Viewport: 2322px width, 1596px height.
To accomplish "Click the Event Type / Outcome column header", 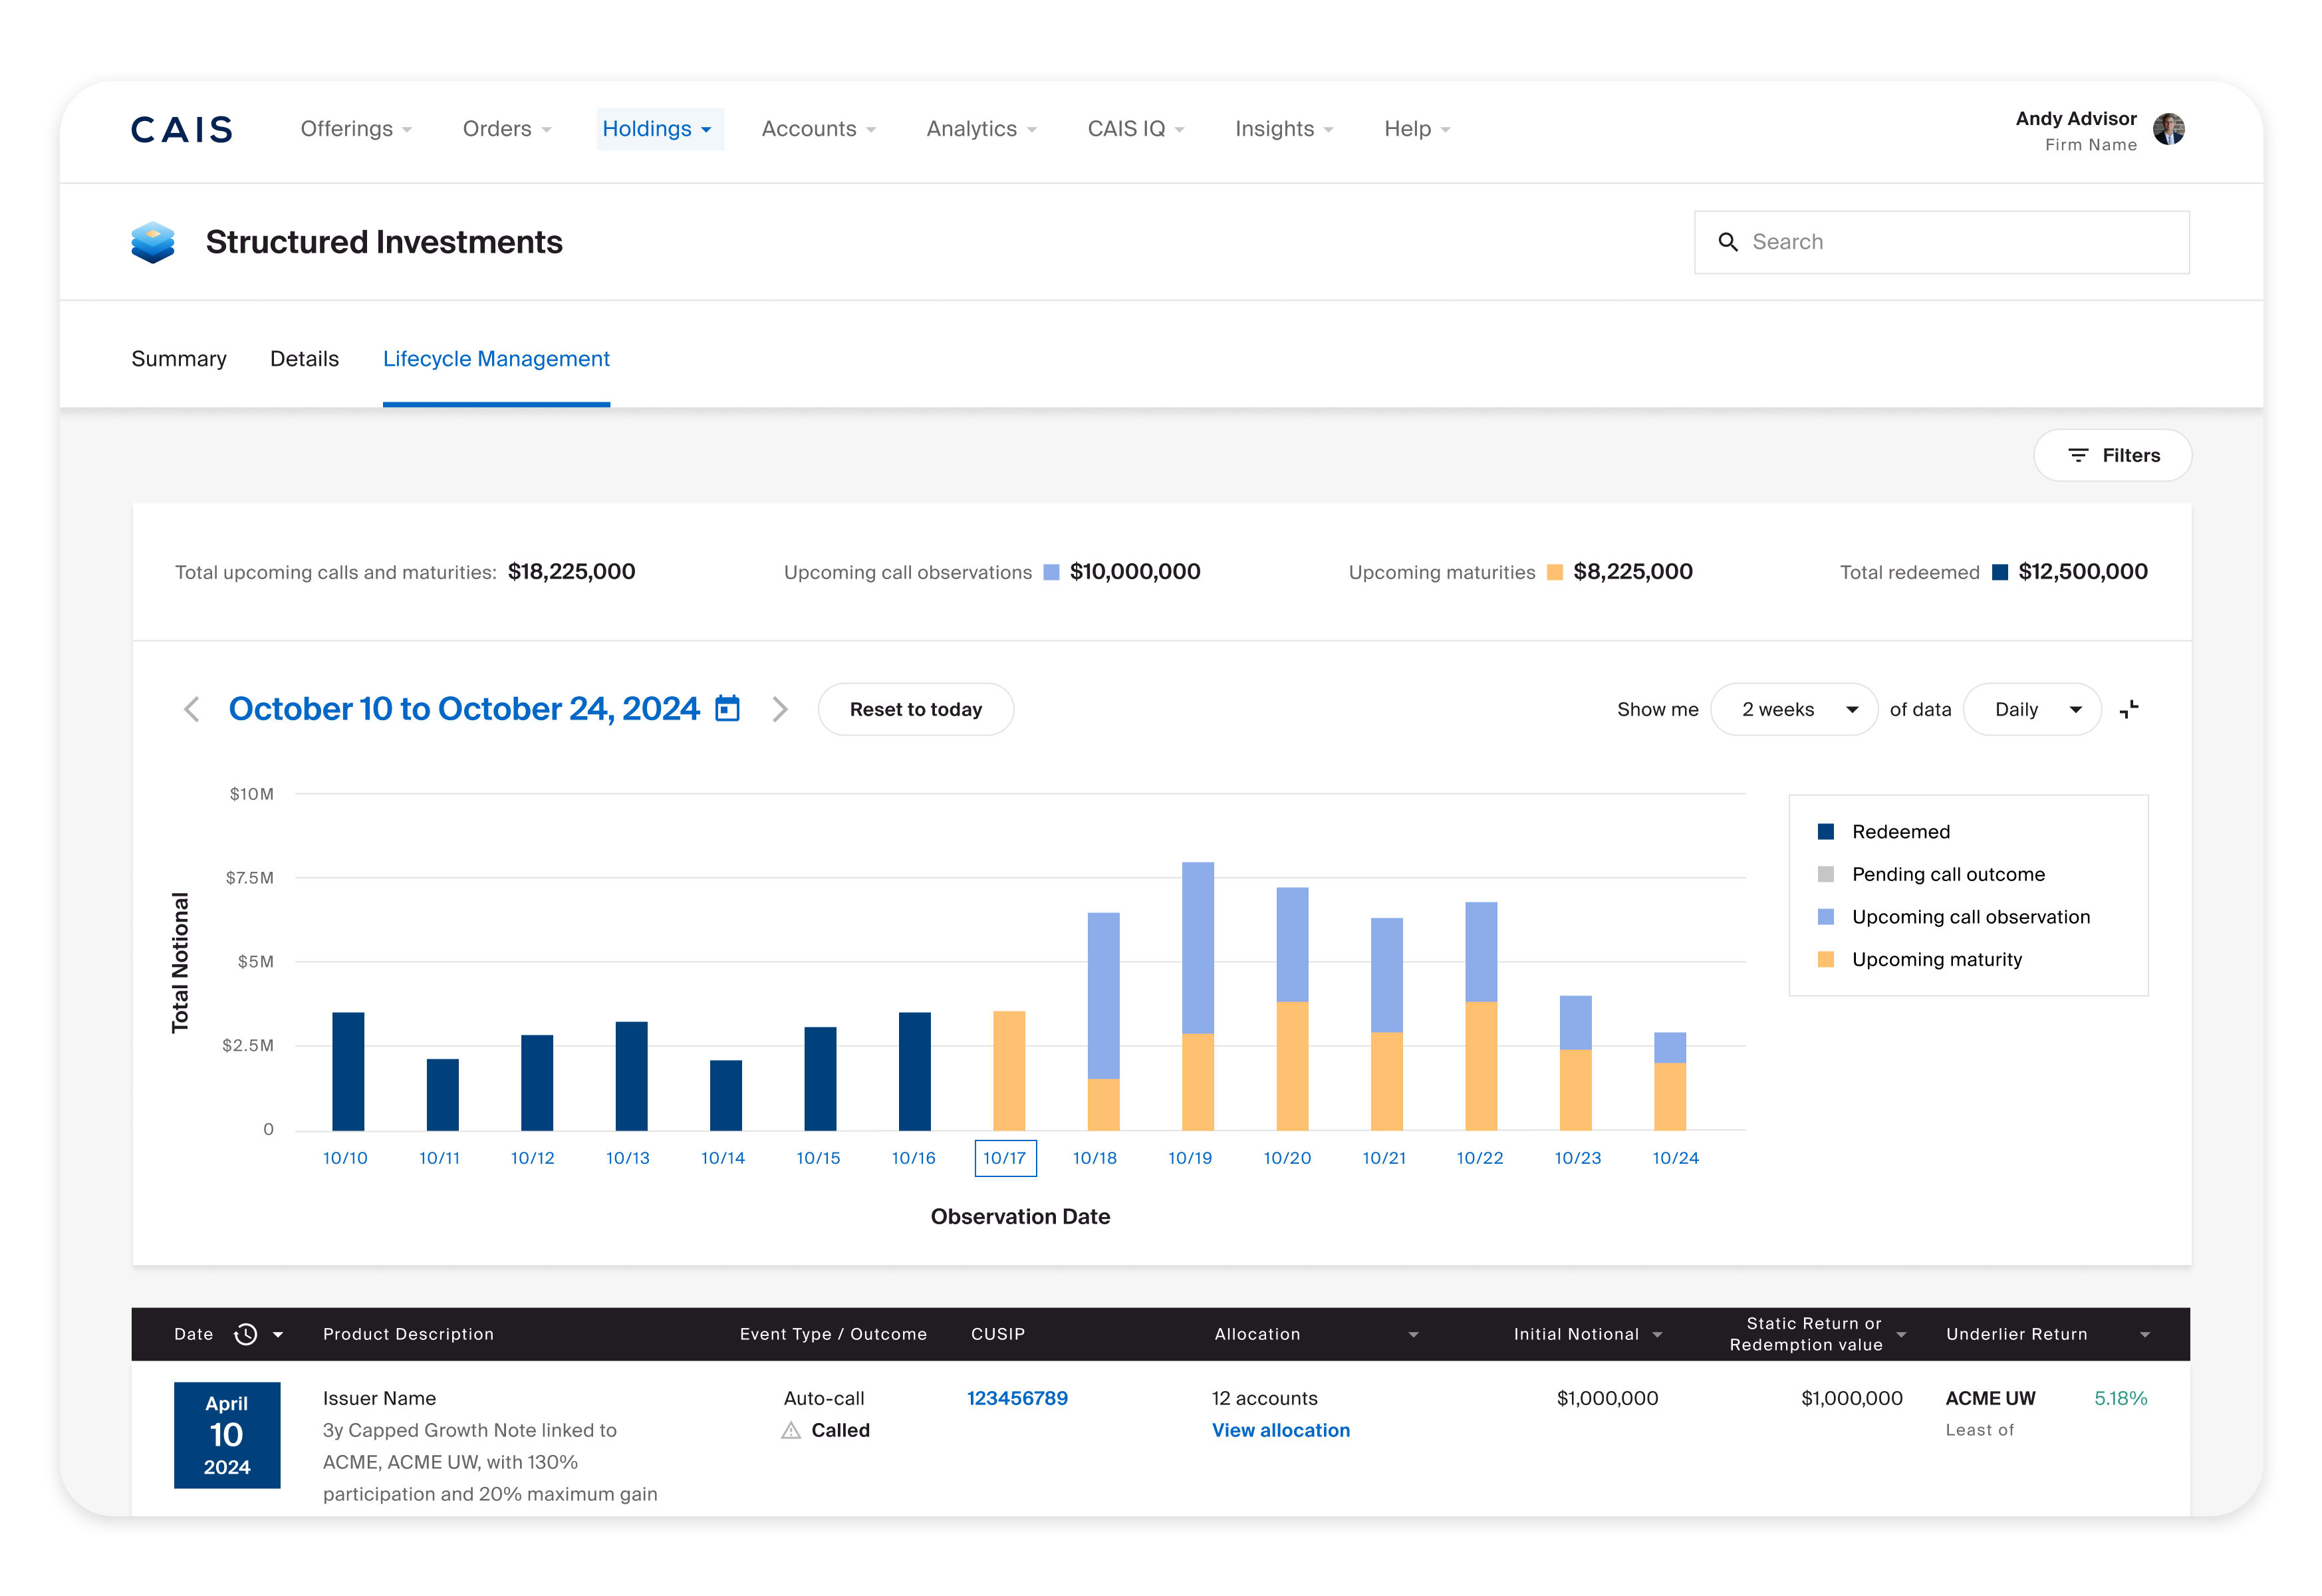I will coord(833,1334).
